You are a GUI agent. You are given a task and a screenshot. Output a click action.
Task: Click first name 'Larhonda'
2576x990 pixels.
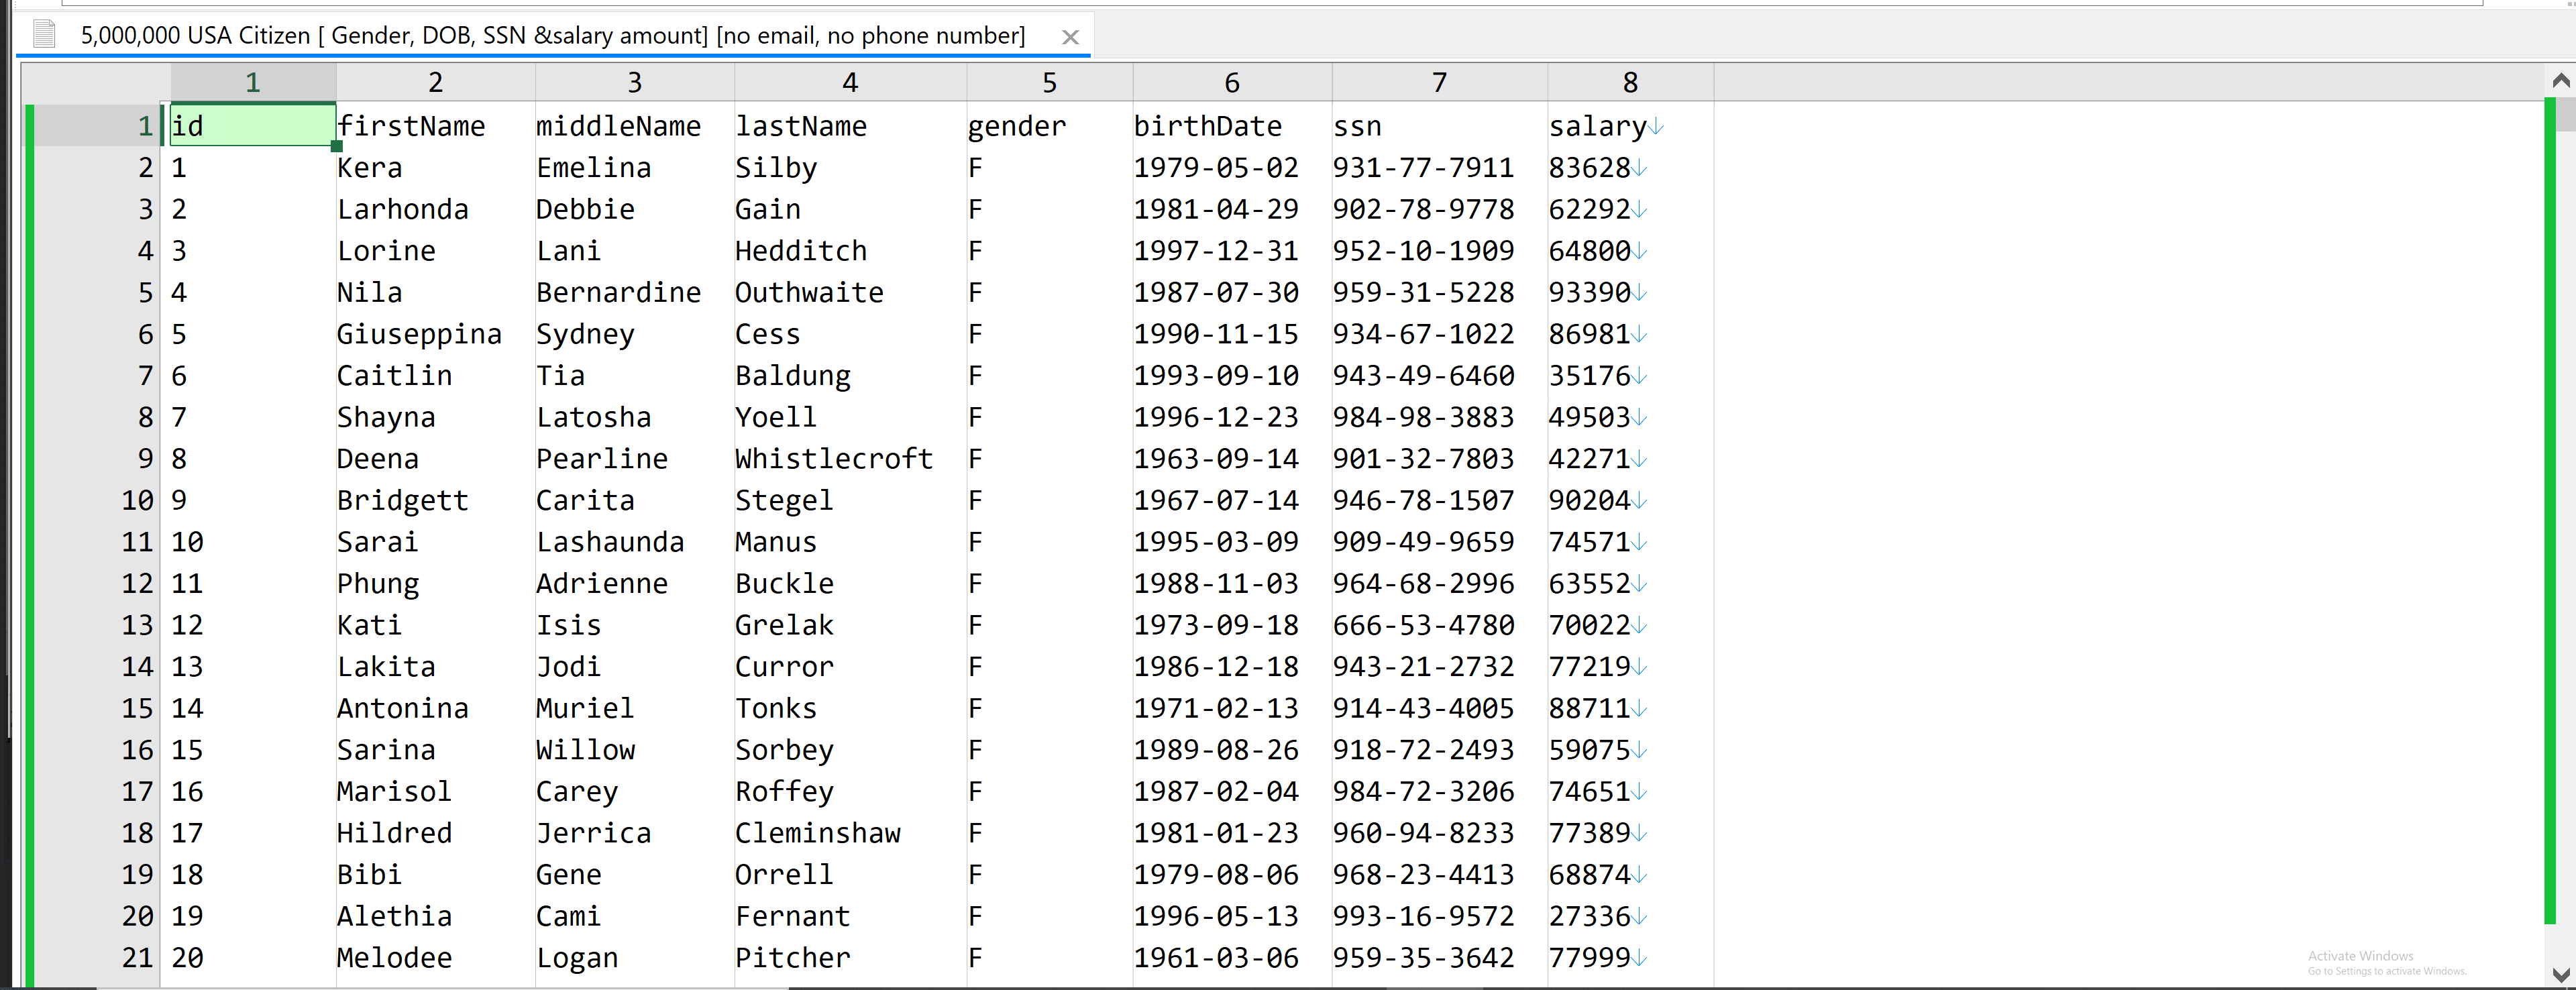click(402, 210)
